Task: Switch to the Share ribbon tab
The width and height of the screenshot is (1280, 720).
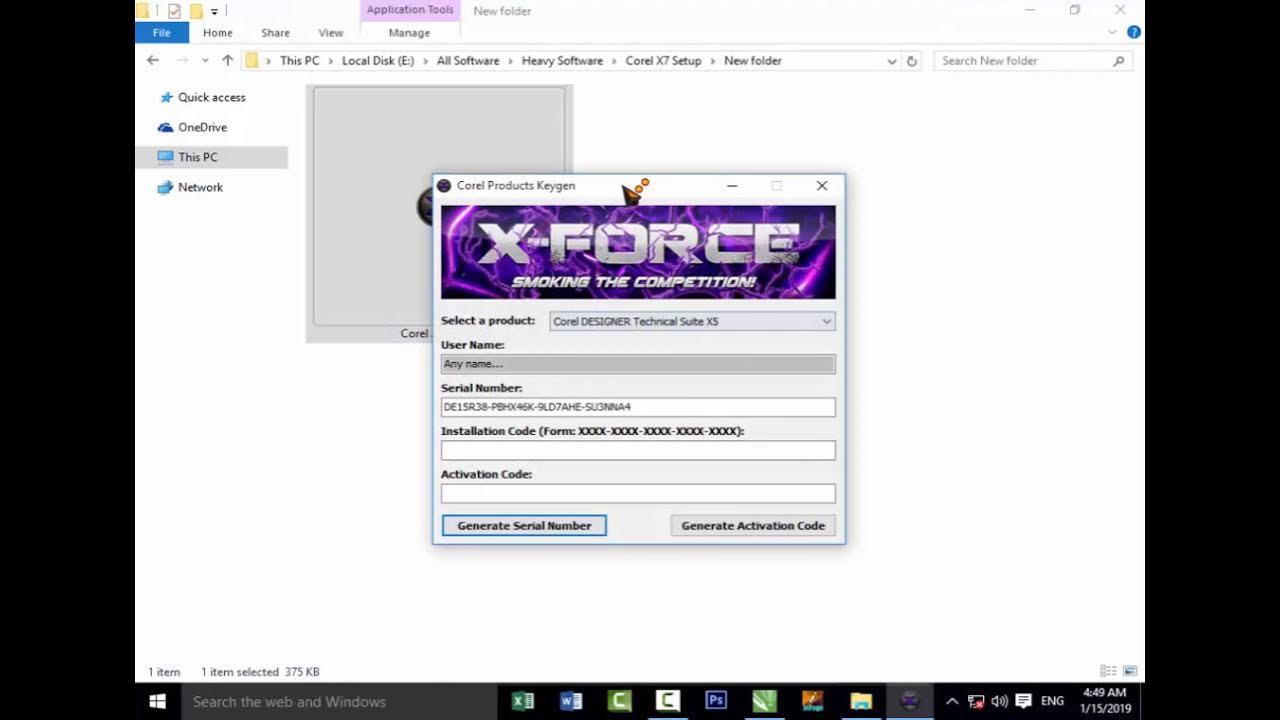Action: click(275, 33)
